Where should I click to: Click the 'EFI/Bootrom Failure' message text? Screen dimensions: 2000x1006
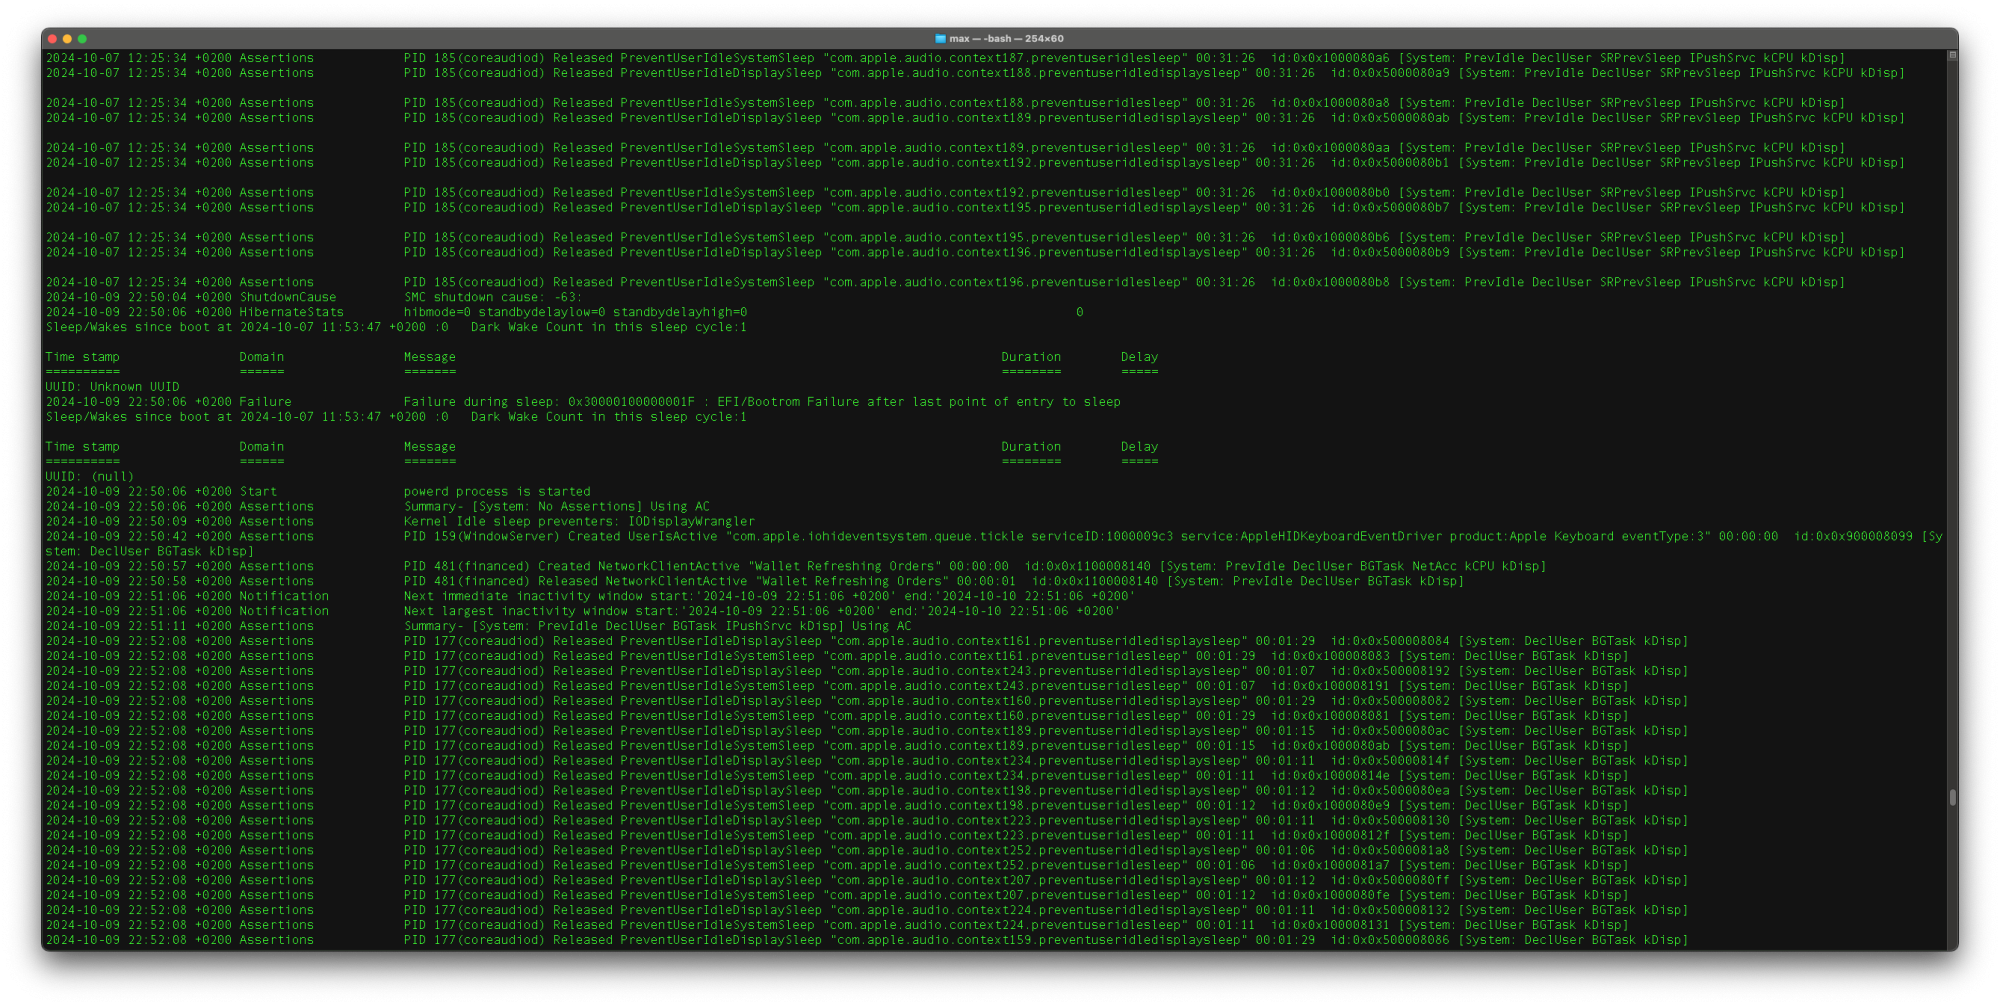point(788,402)
